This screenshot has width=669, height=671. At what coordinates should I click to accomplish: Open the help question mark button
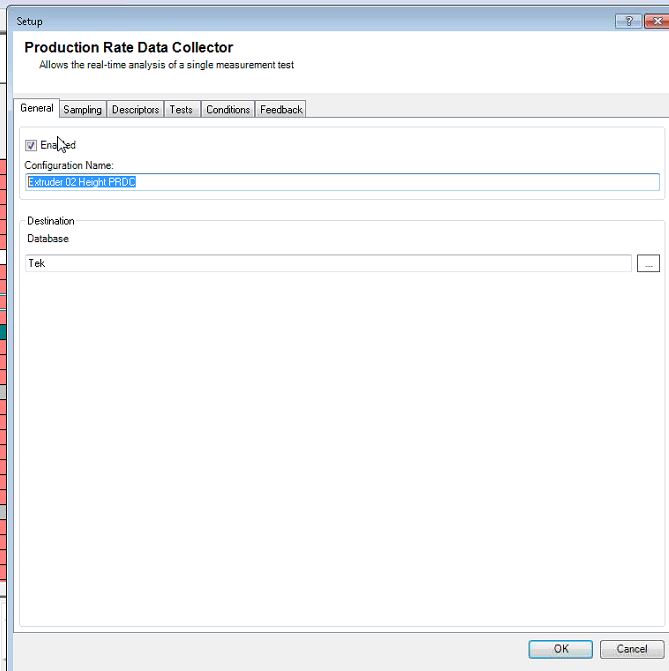coord(627,20)
